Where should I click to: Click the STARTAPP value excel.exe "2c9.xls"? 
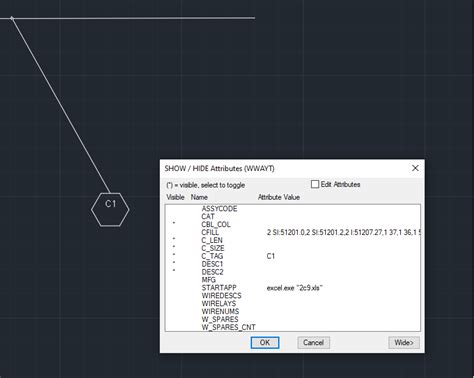(295, 288)
